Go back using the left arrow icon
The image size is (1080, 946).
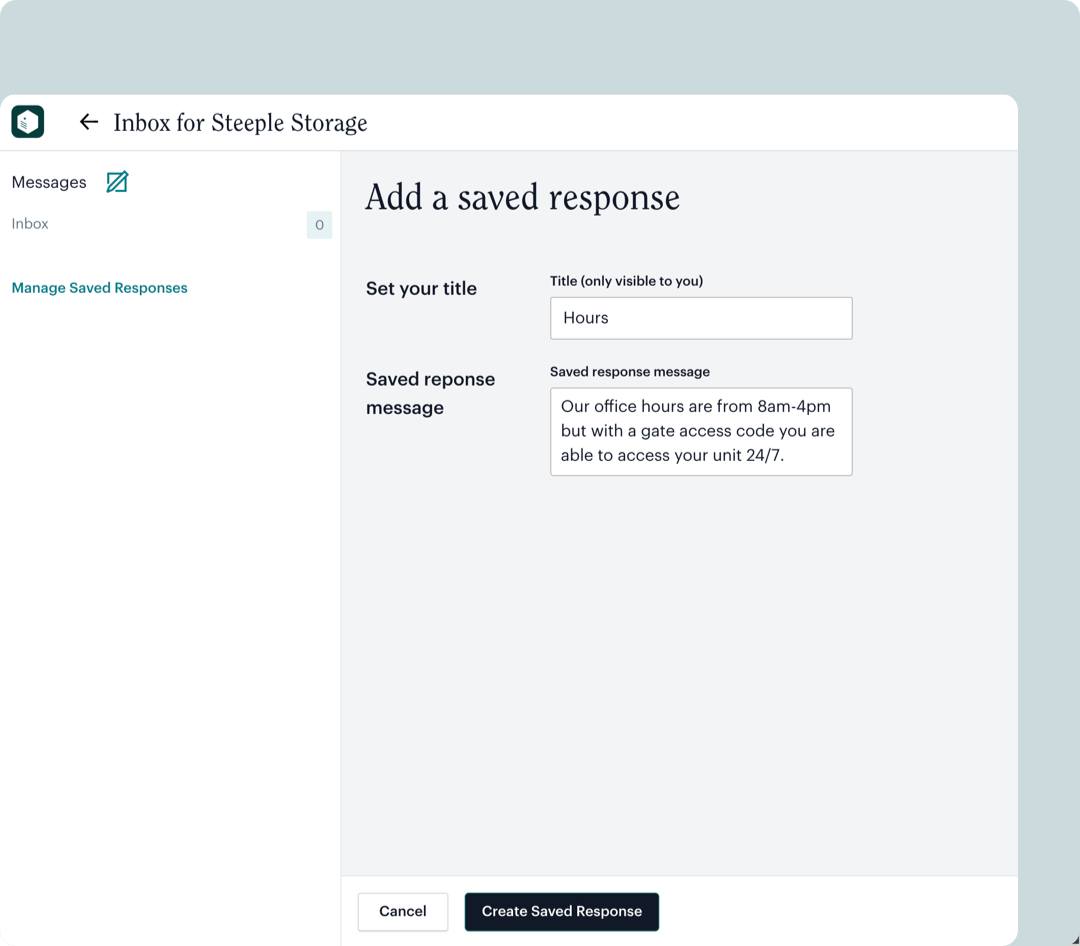[x=89, y=122]
